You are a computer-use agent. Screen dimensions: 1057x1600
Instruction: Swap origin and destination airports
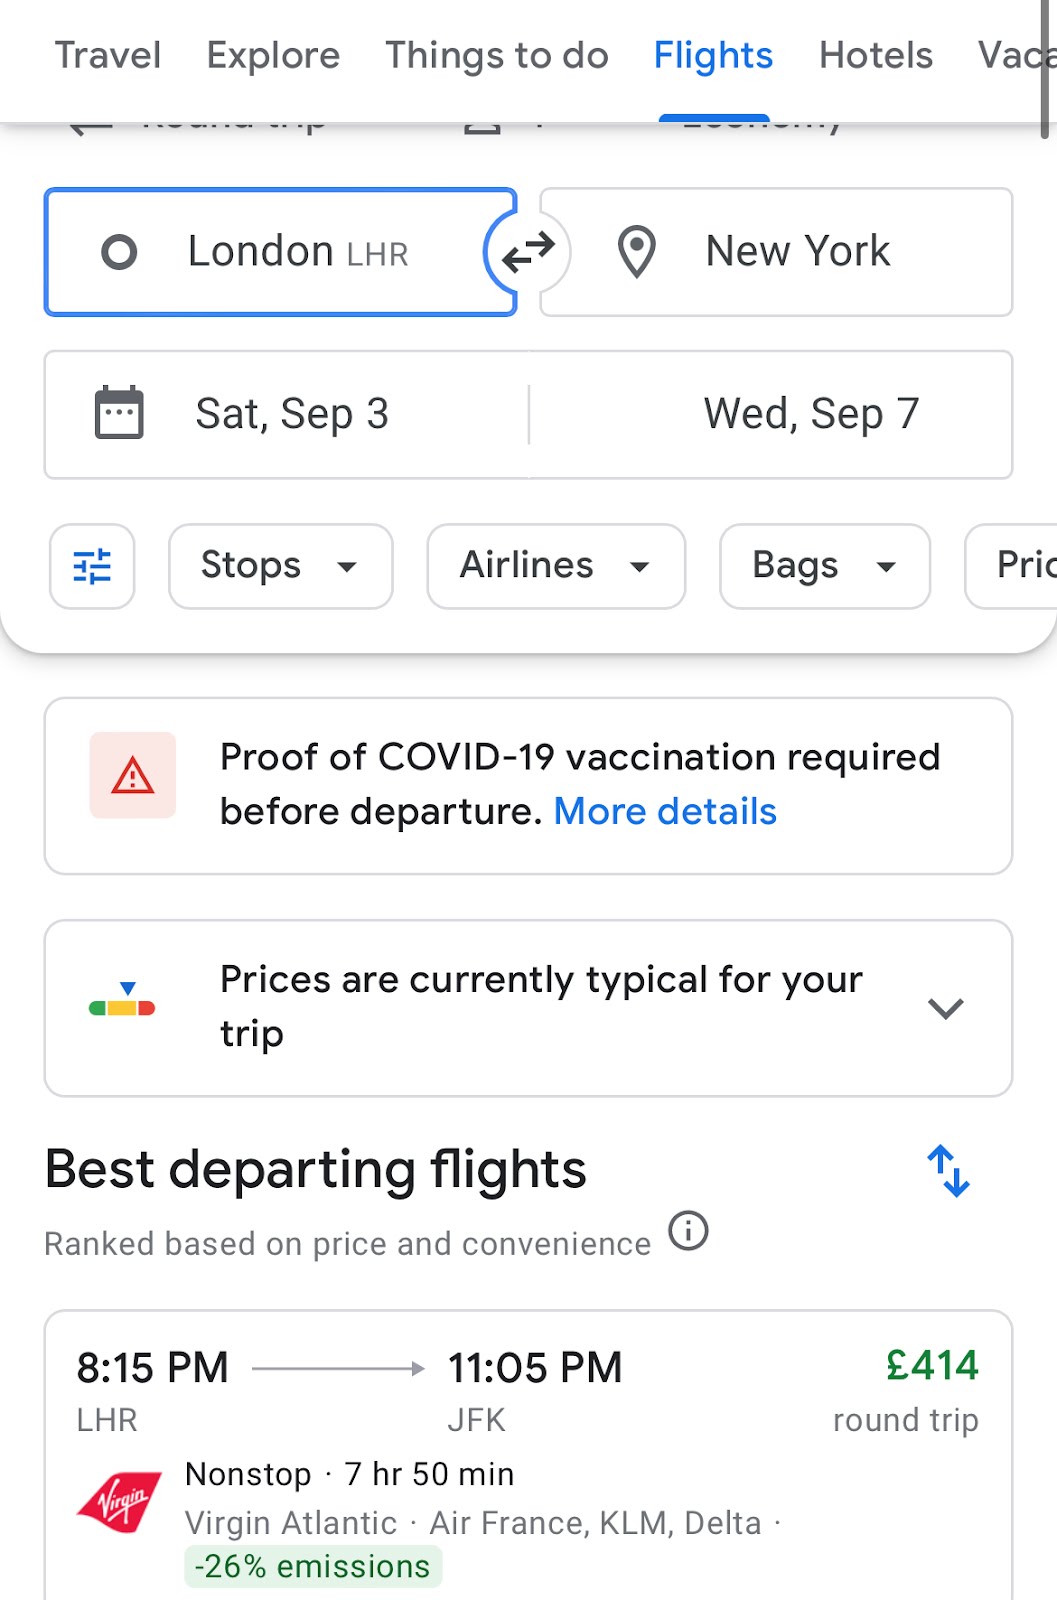click(528, 252)
